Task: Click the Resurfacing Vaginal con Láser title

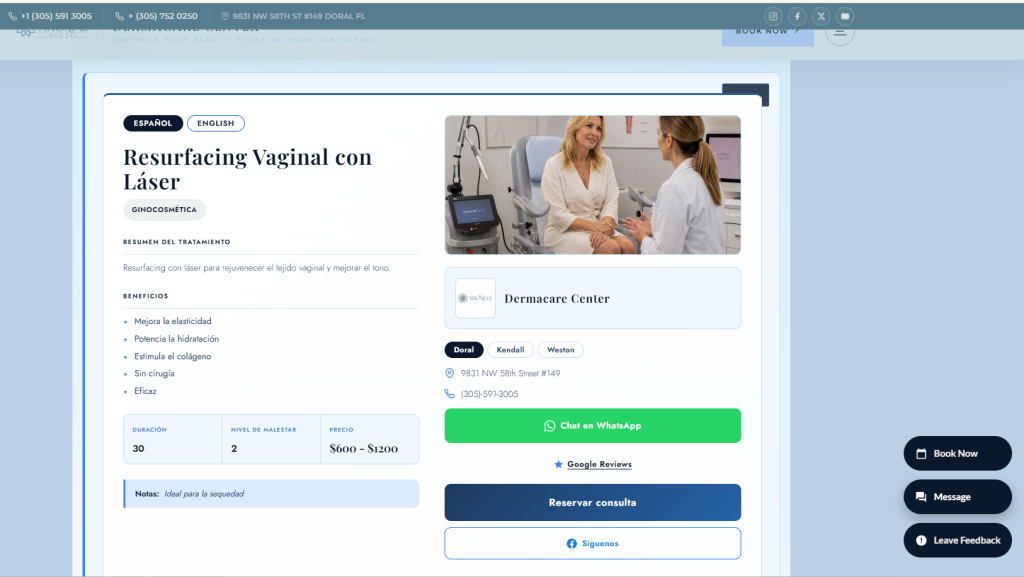Action: point(248,169)
